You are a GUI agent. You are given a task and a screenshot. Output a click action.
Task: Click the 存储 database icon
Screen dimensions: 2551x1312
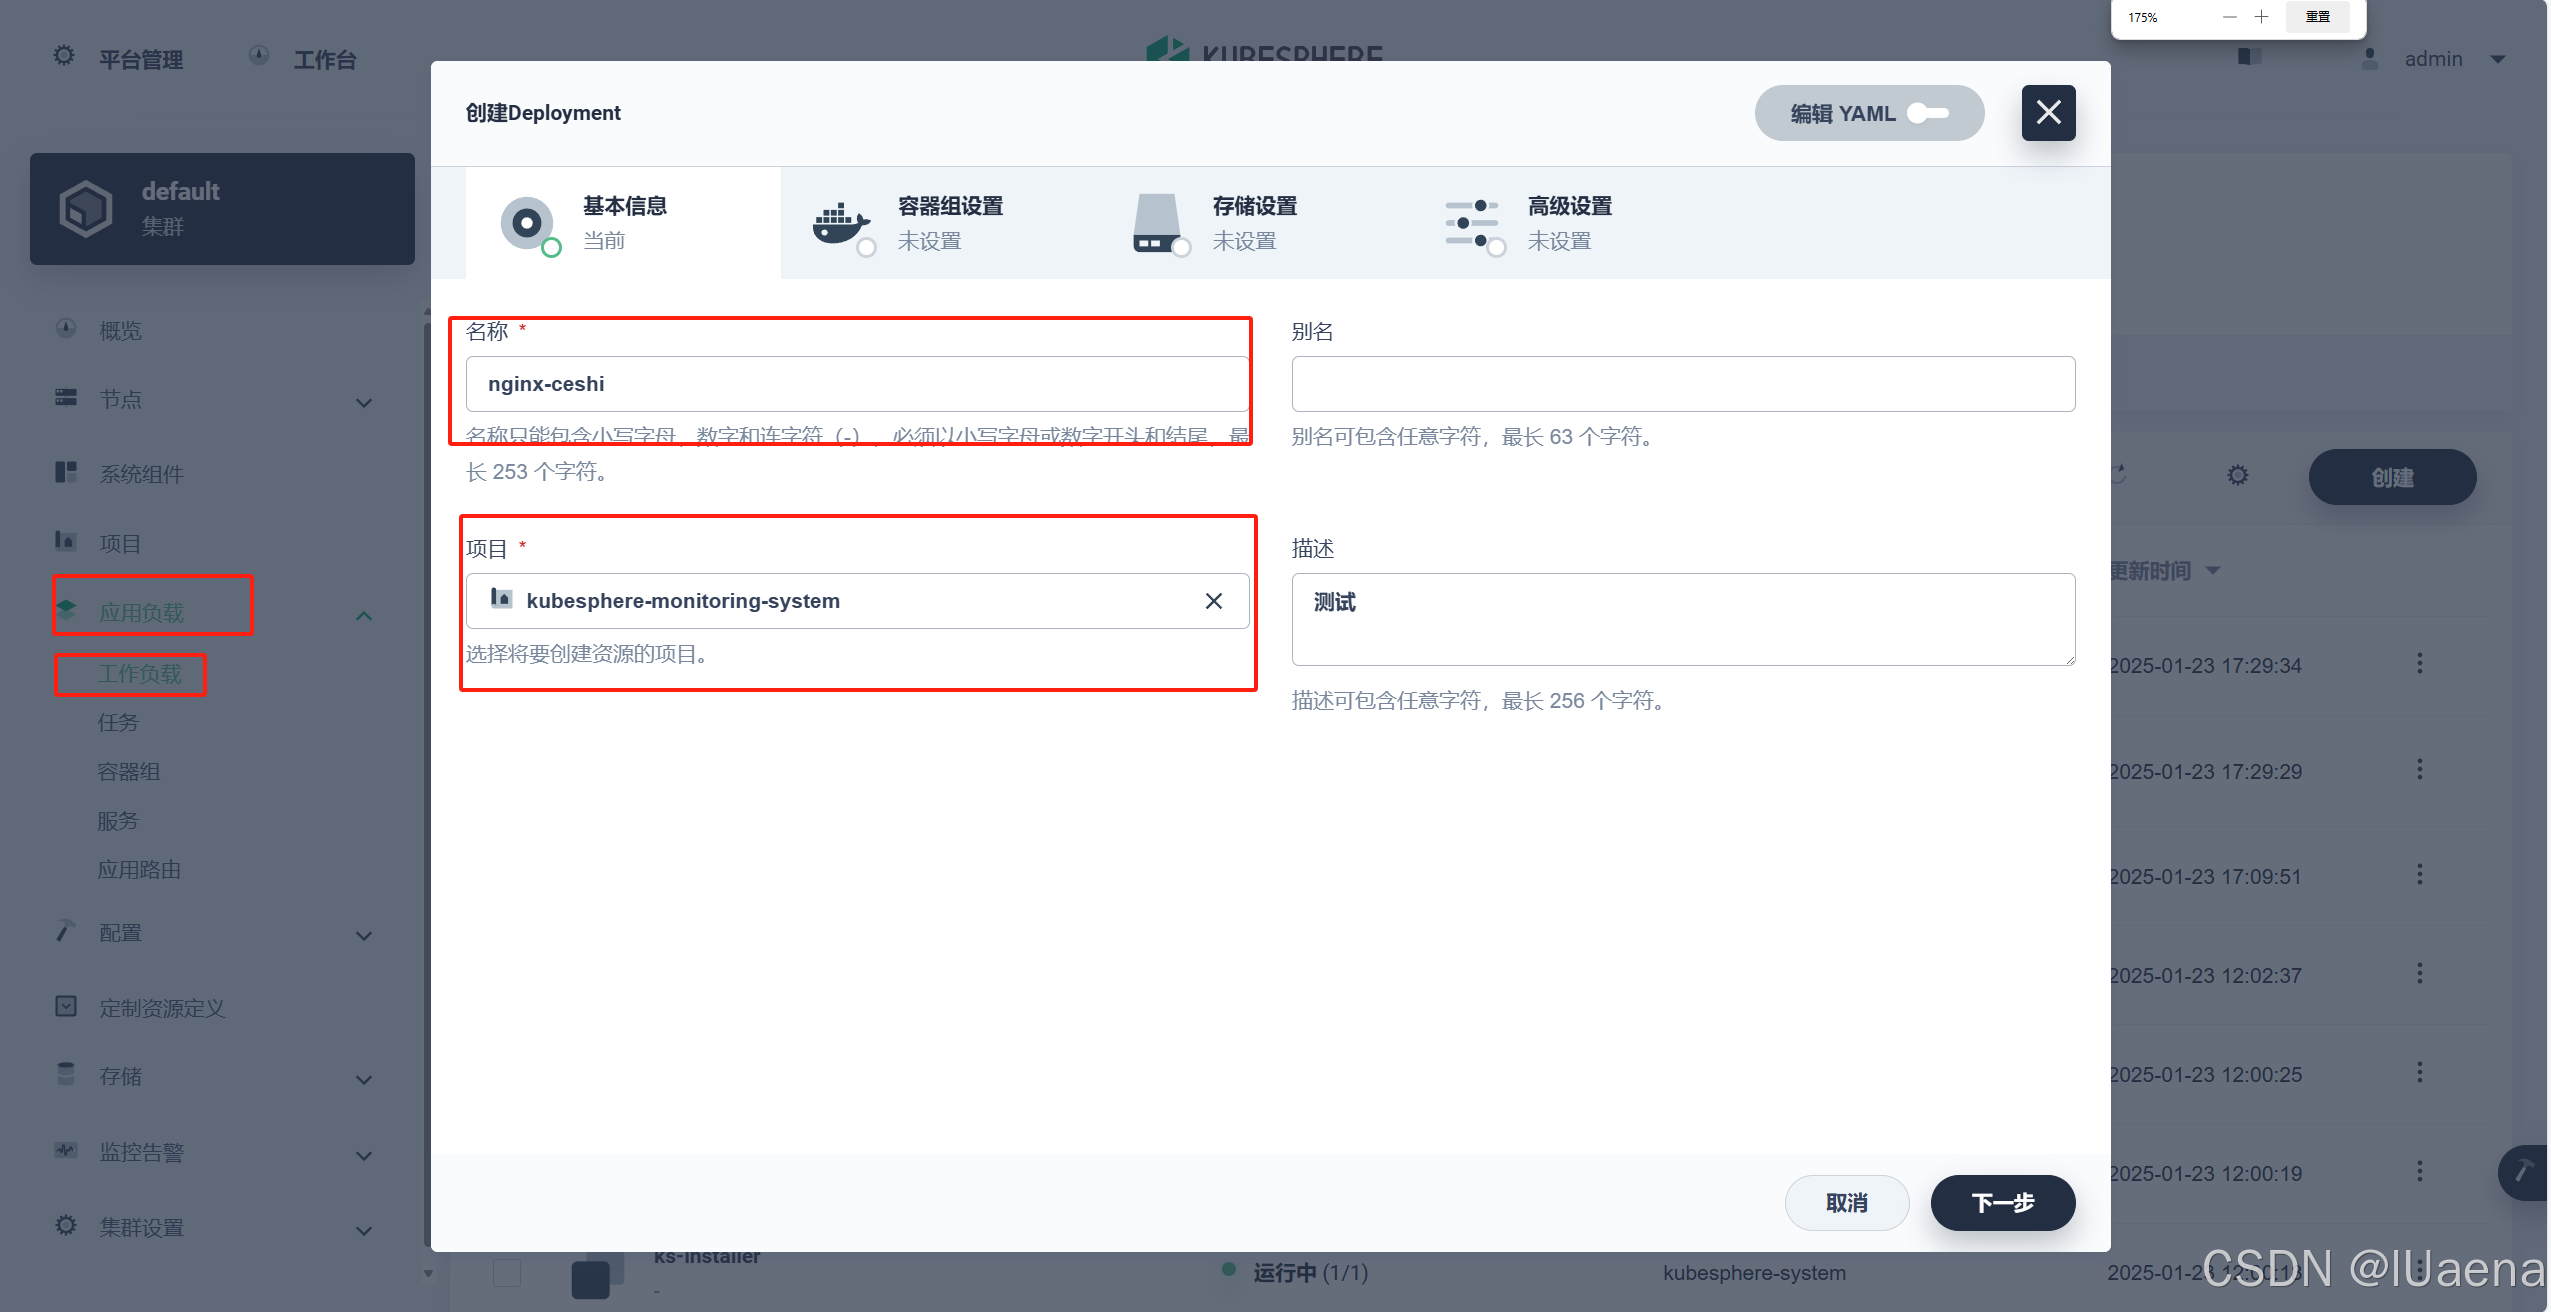pos(66,1074)
